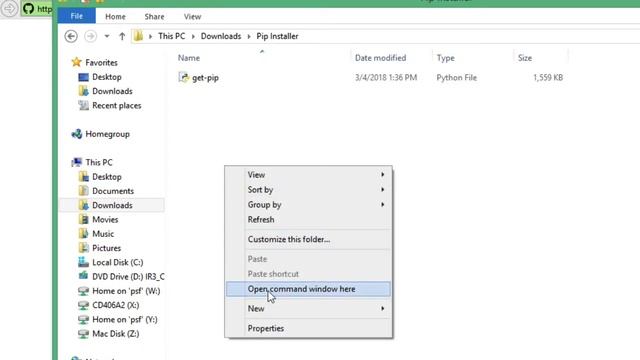This screenshot has height=360, width=640.
Task: Click the Documents folder icon
Action: pyautogui.click(x=83, y=191)
